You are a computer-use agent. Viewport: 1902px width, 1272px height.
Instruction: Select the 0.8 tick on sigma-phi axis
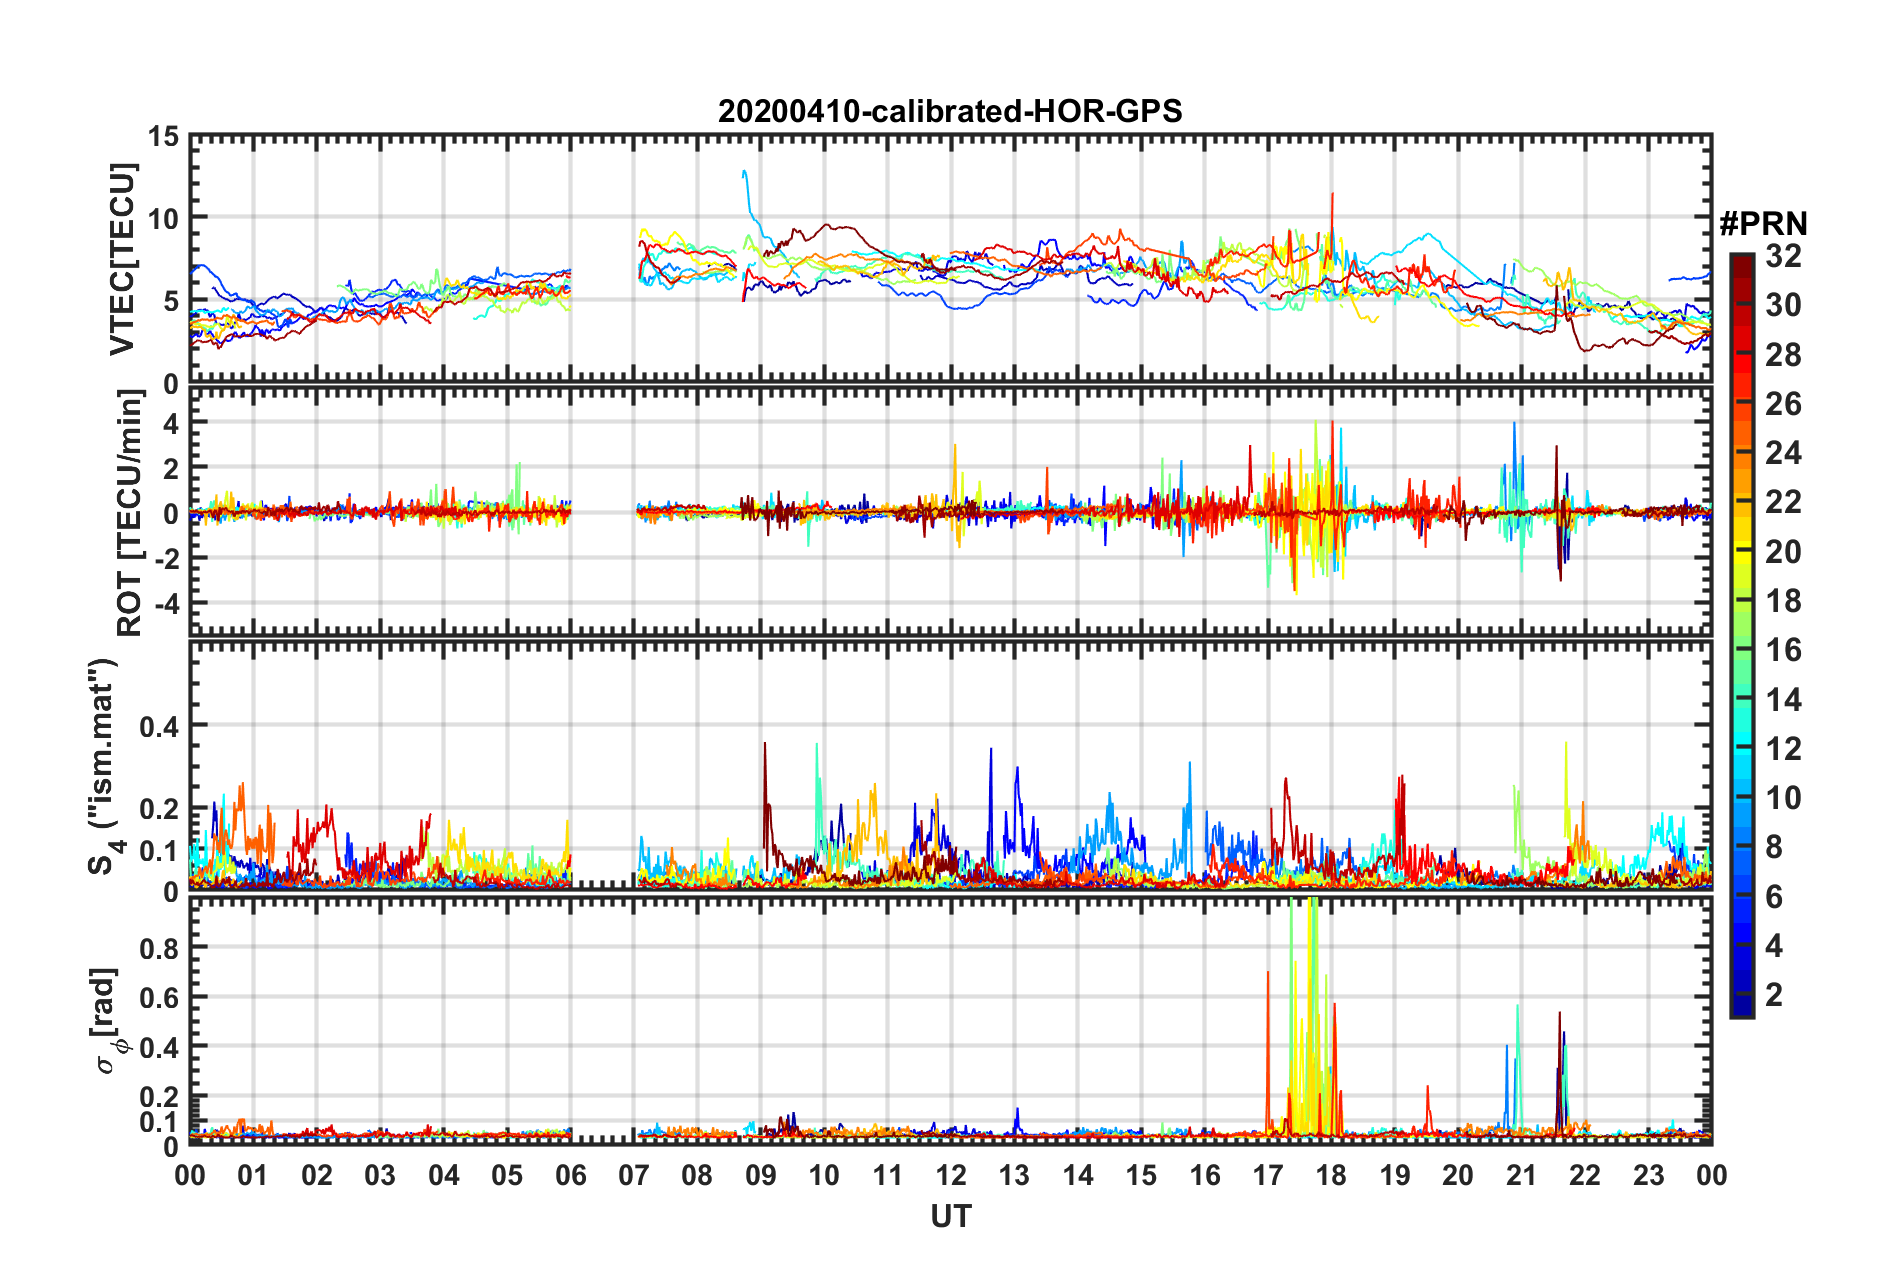[160, 947]
